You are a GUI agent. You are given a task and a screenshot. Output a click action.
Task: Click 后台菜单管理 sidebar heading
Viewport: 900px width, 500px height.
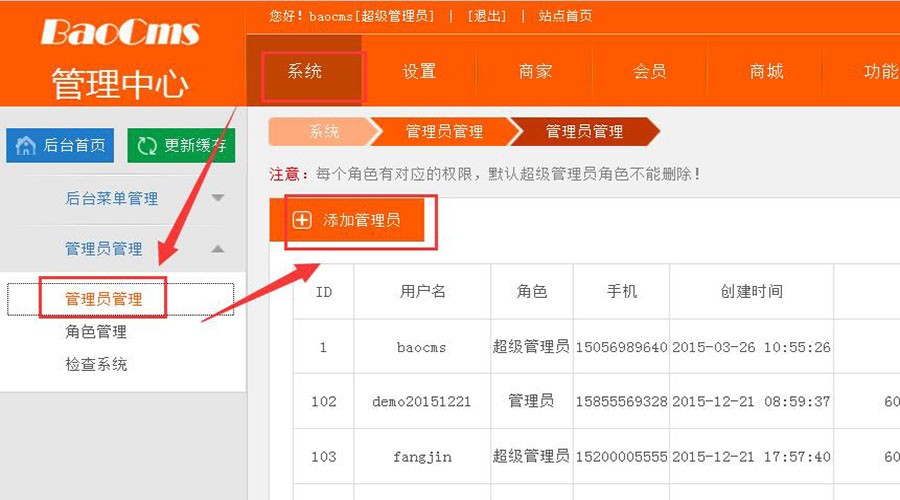click(x=111, y=199)
